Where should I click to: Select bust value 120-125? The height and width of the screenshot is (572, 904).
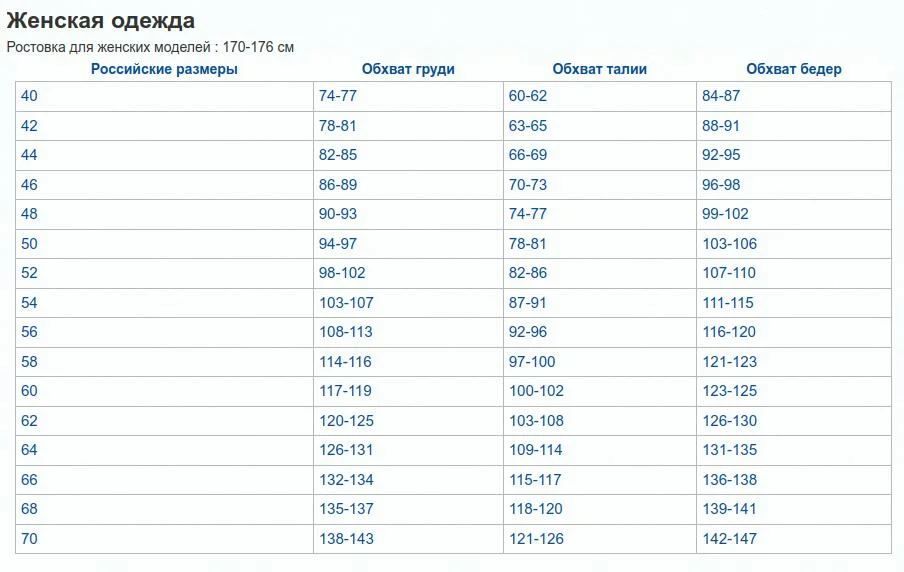click(x=346, y=420)
